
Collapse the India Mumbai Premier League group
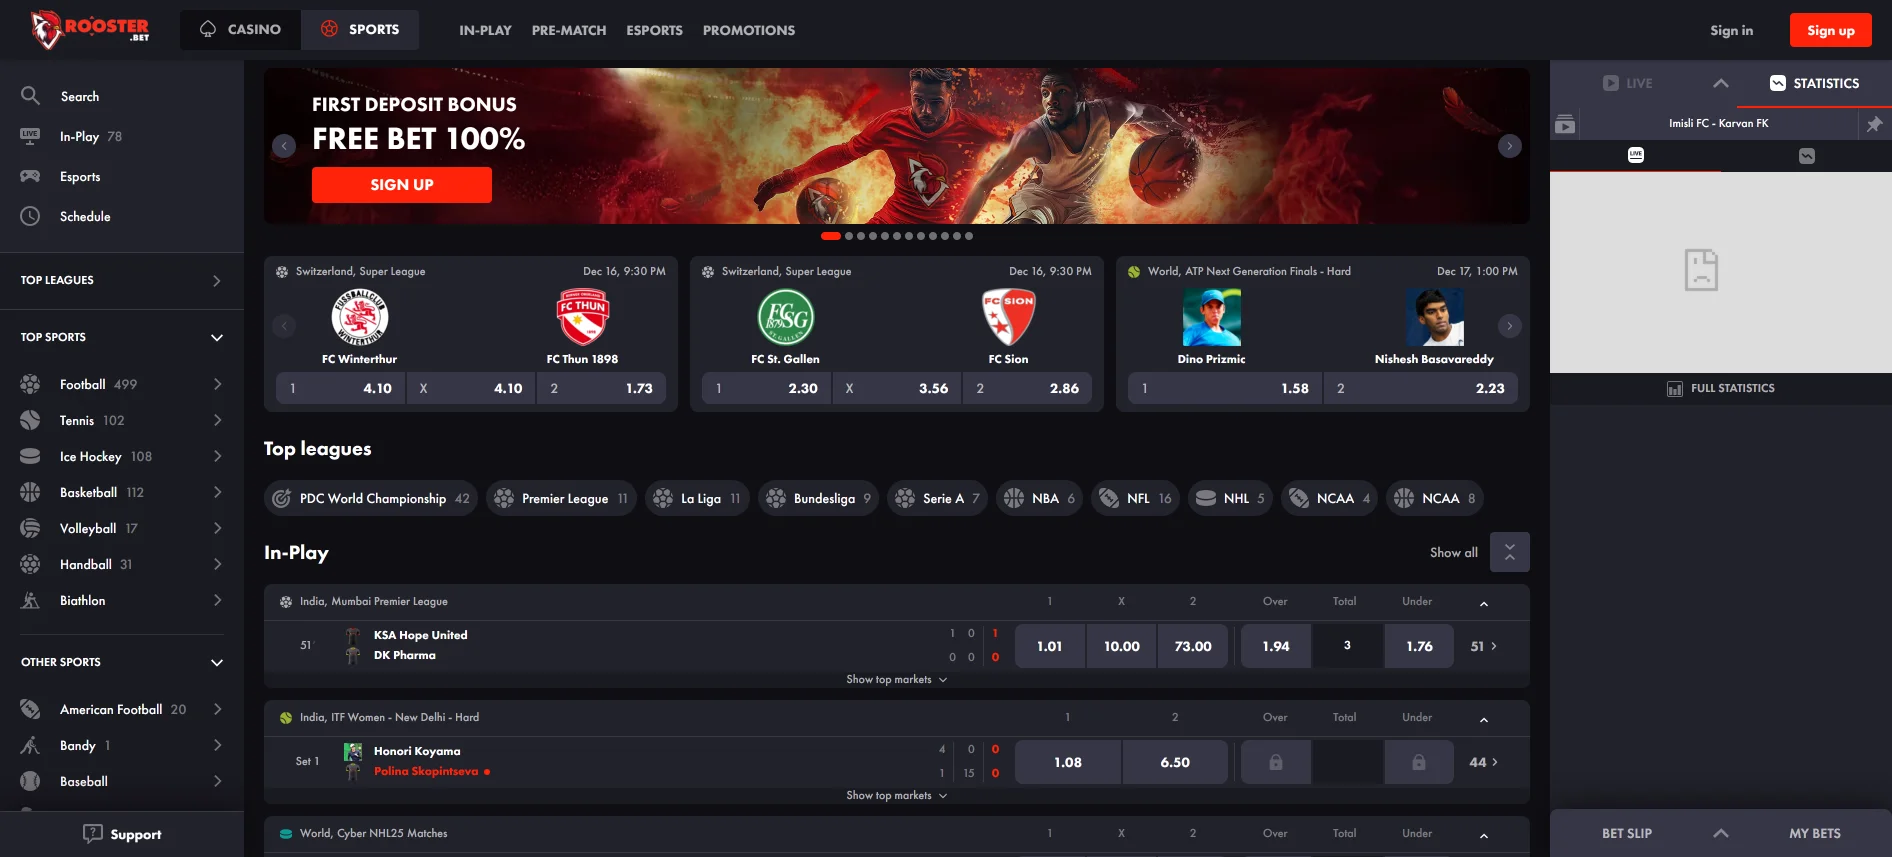(1484, 603)
